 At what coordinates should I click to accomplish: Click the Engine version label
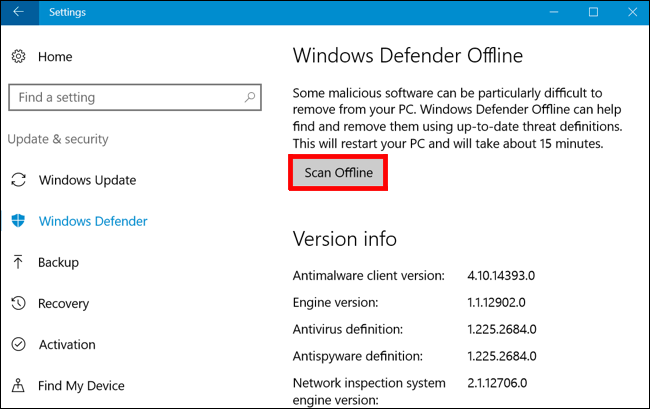(x=335, y=303)
